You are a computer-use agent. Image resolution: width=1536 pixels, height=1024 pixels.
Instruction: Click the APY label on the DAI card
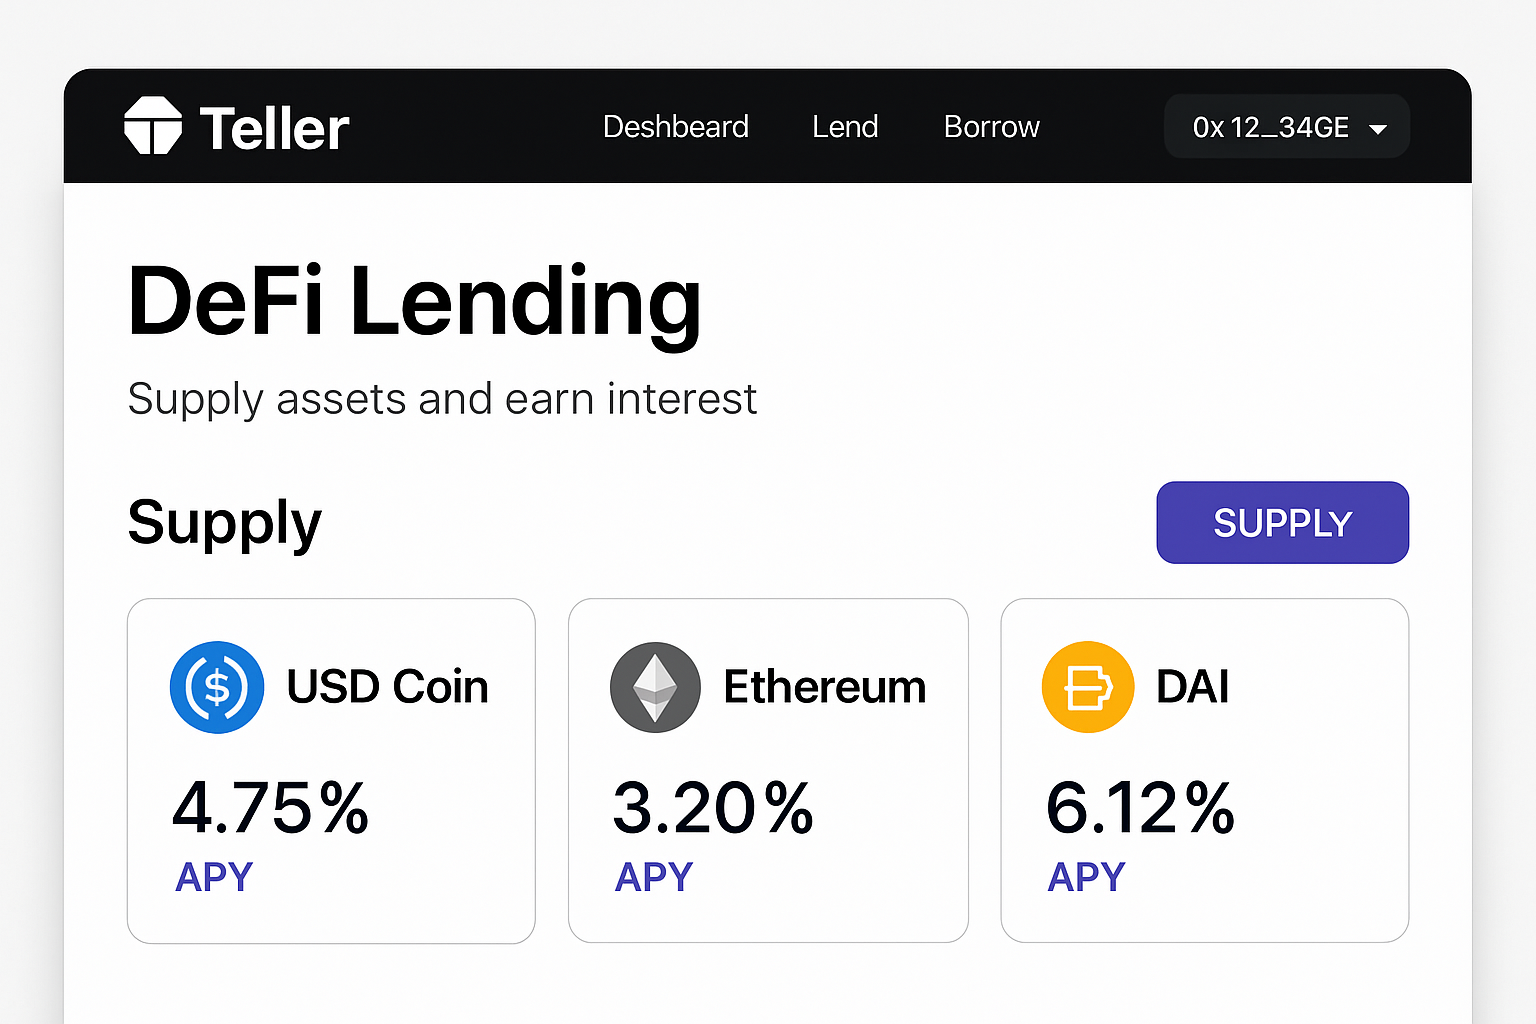point(1086,876)
